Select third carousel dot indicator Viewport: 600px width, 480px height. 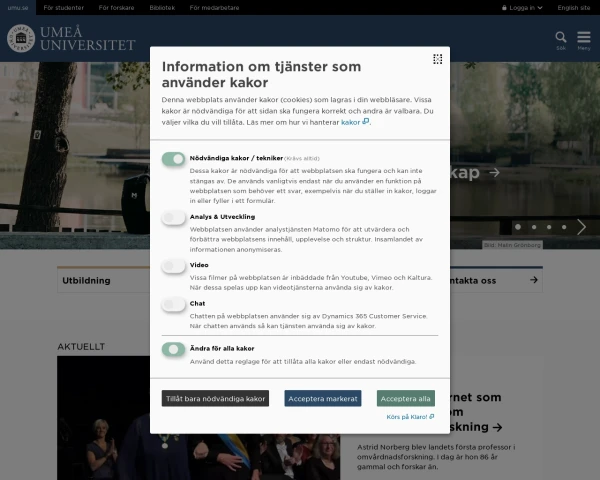click(549, 227)
